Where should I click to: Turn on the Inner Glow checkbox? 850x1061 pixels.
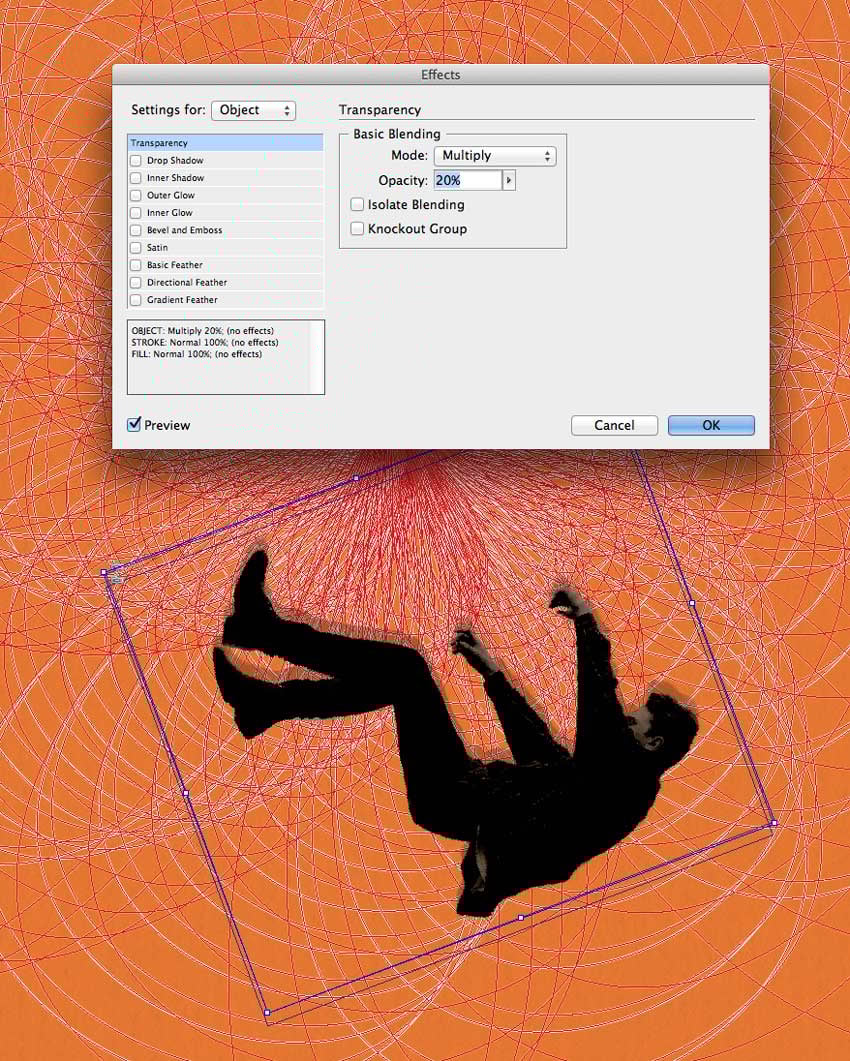(136, 213)
